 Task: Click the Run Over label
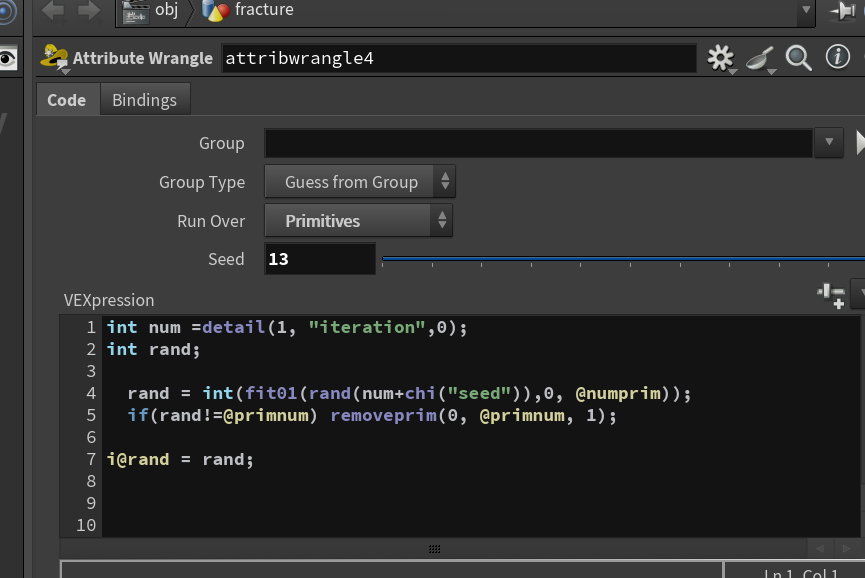coord(211,221)
